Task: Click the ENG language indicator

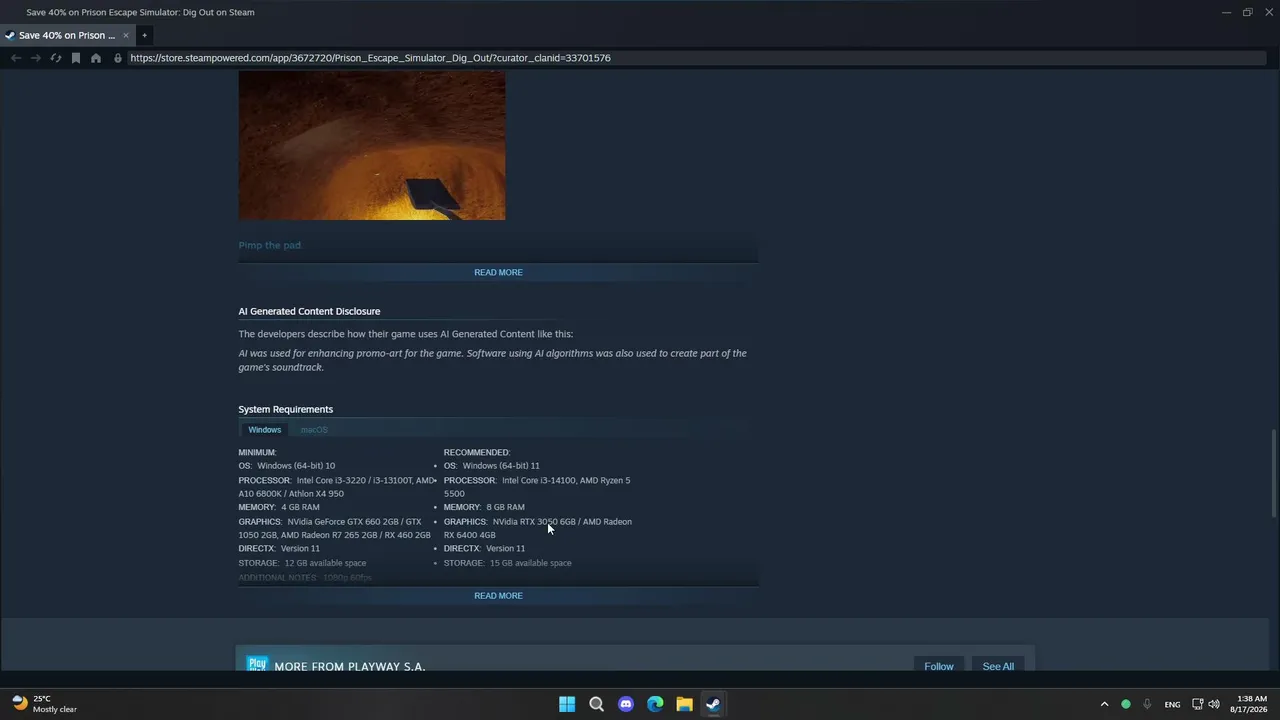Action: [x=1172, y=704]
